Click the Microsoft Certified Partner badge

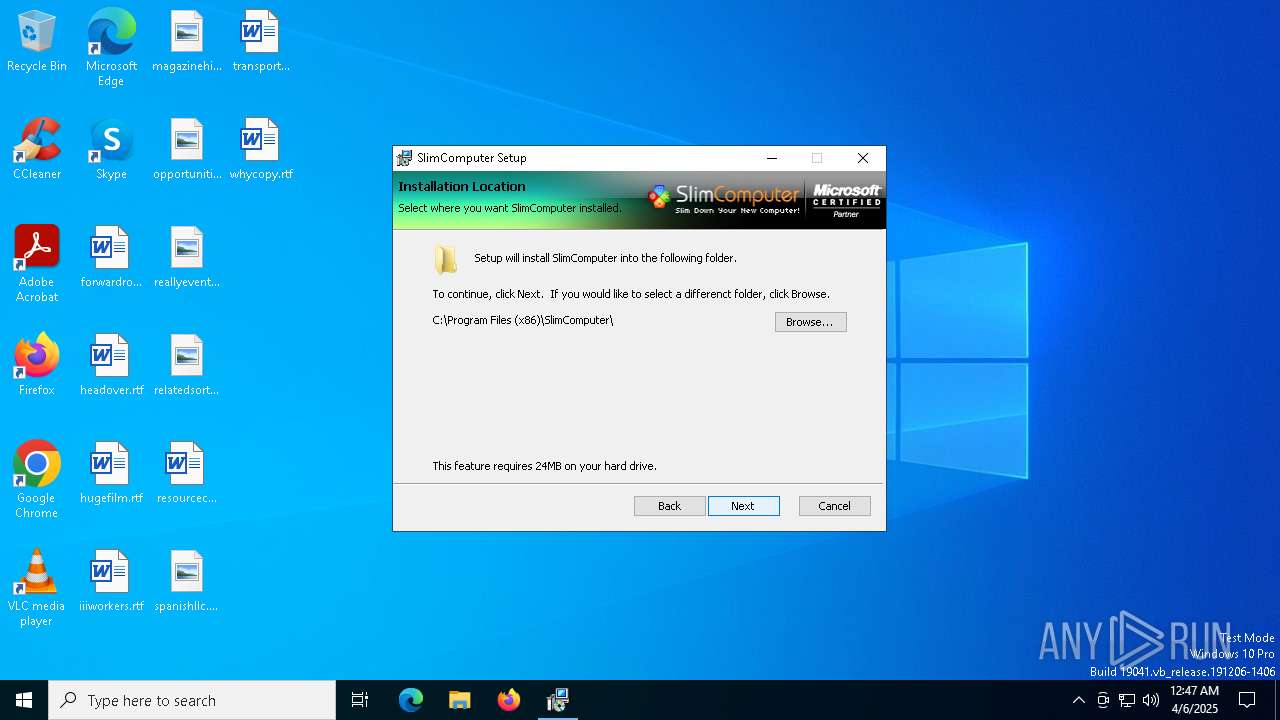[846, 199]
